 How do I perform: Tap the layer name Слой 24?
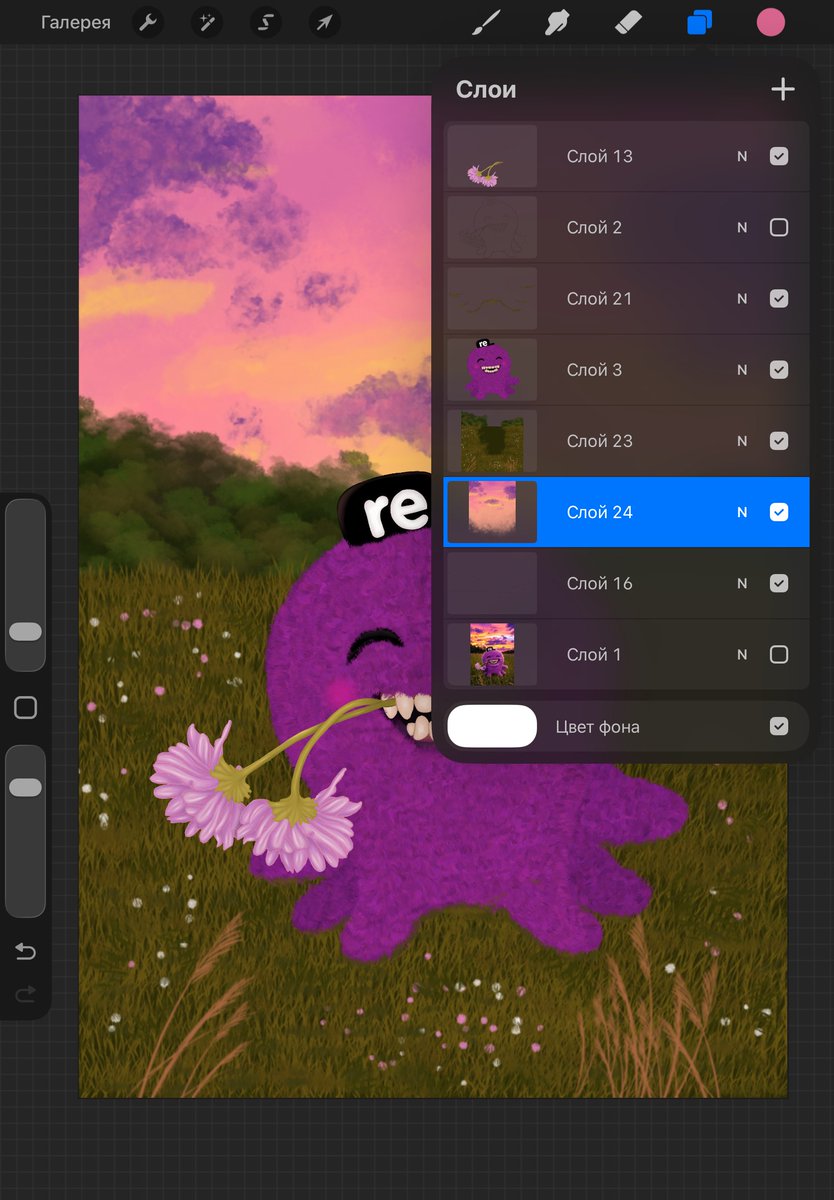[x=600, y=512]
